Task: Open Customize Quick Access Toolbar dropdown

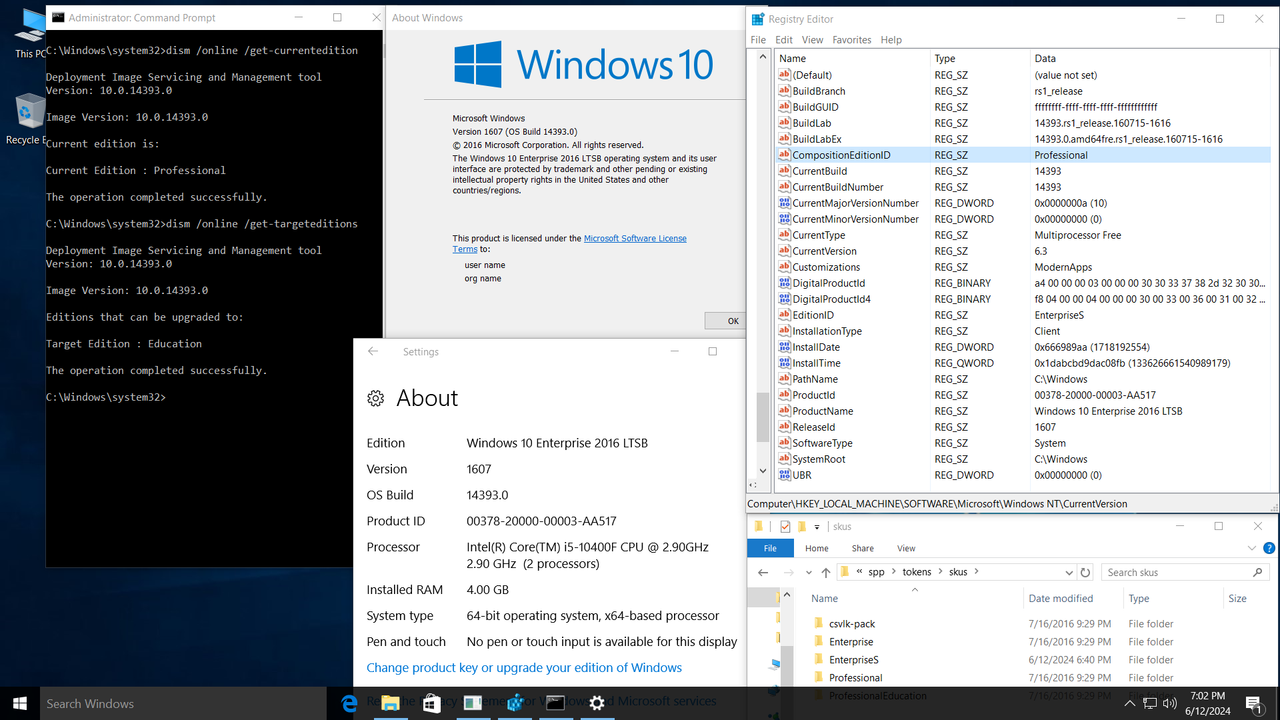Action: pos(818,526)
